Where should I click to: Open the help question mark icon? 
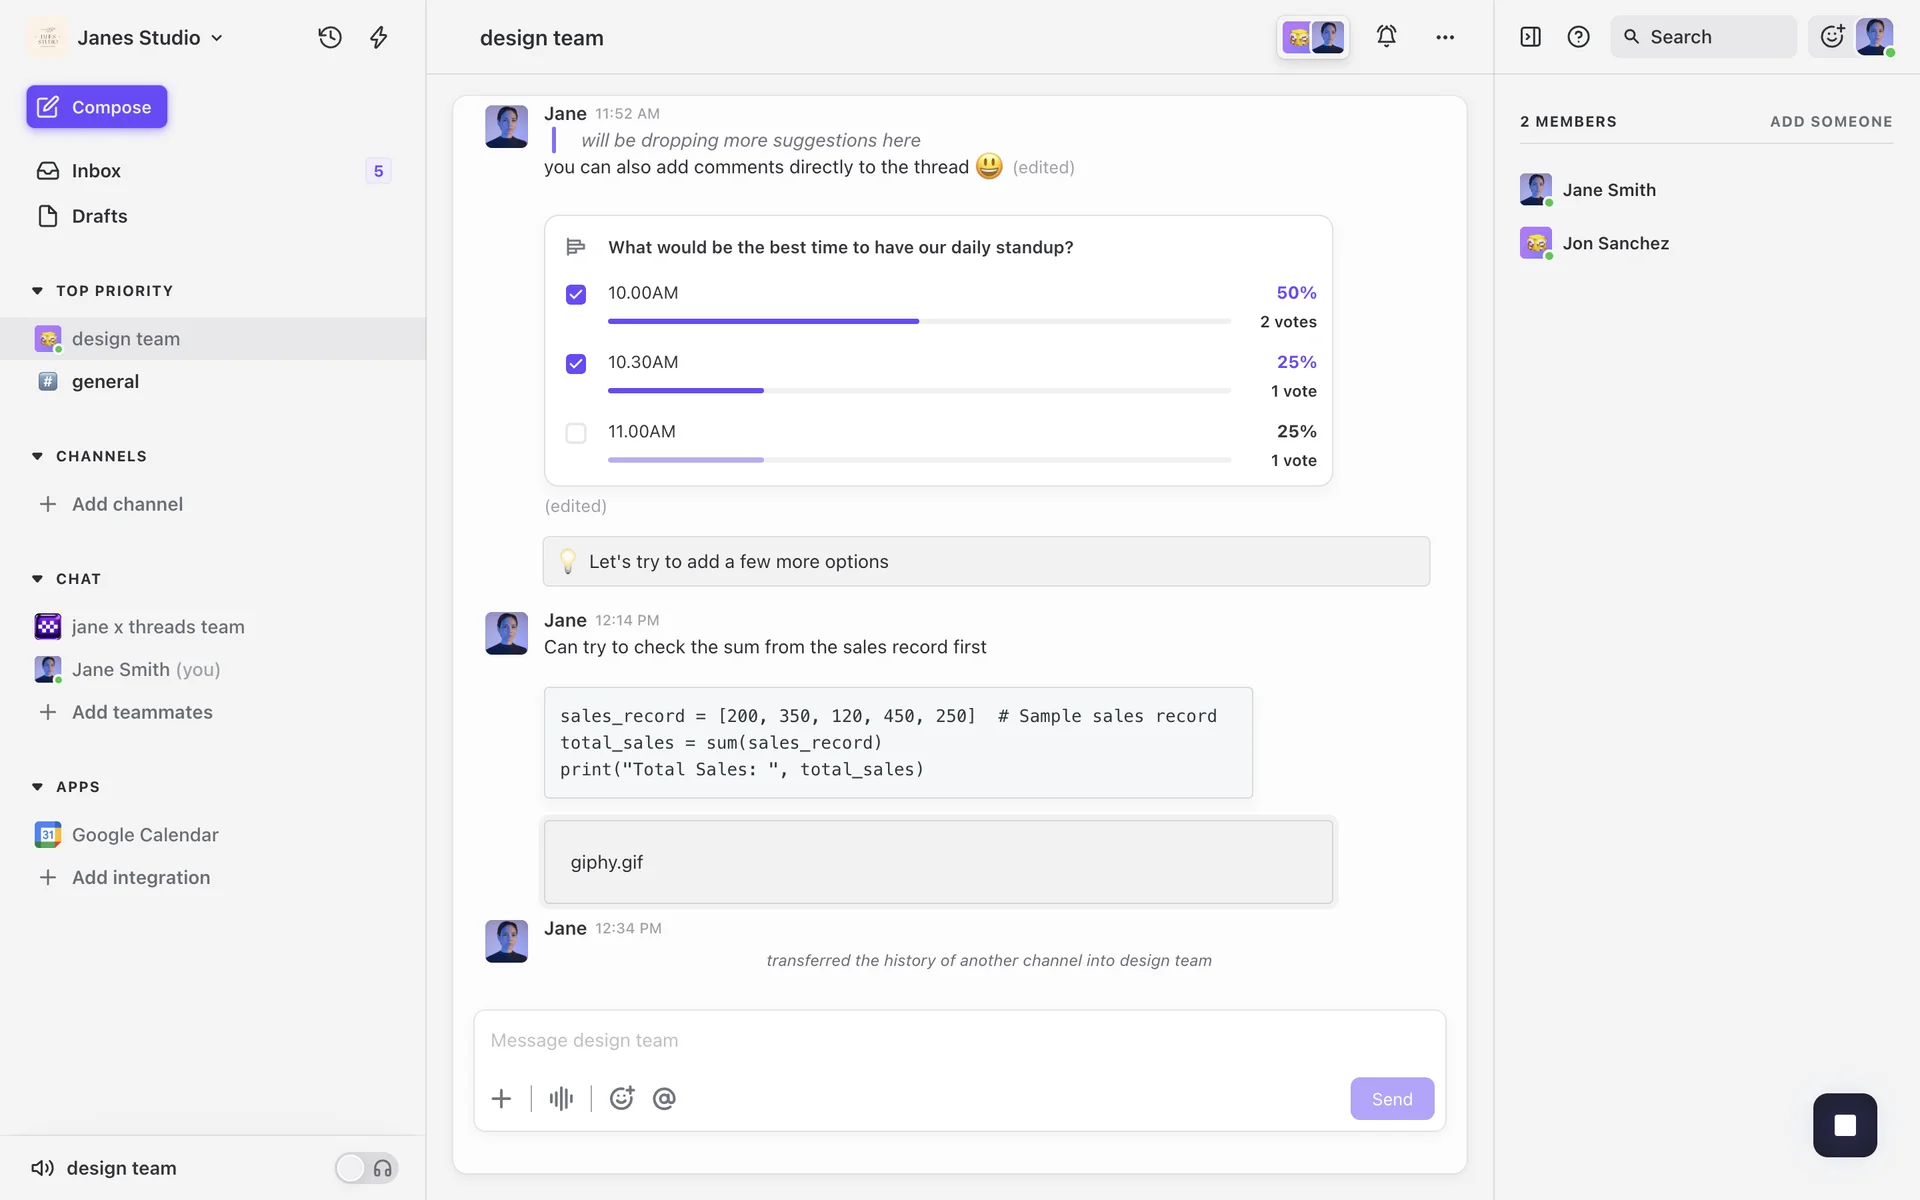[x=1578, y=37]
